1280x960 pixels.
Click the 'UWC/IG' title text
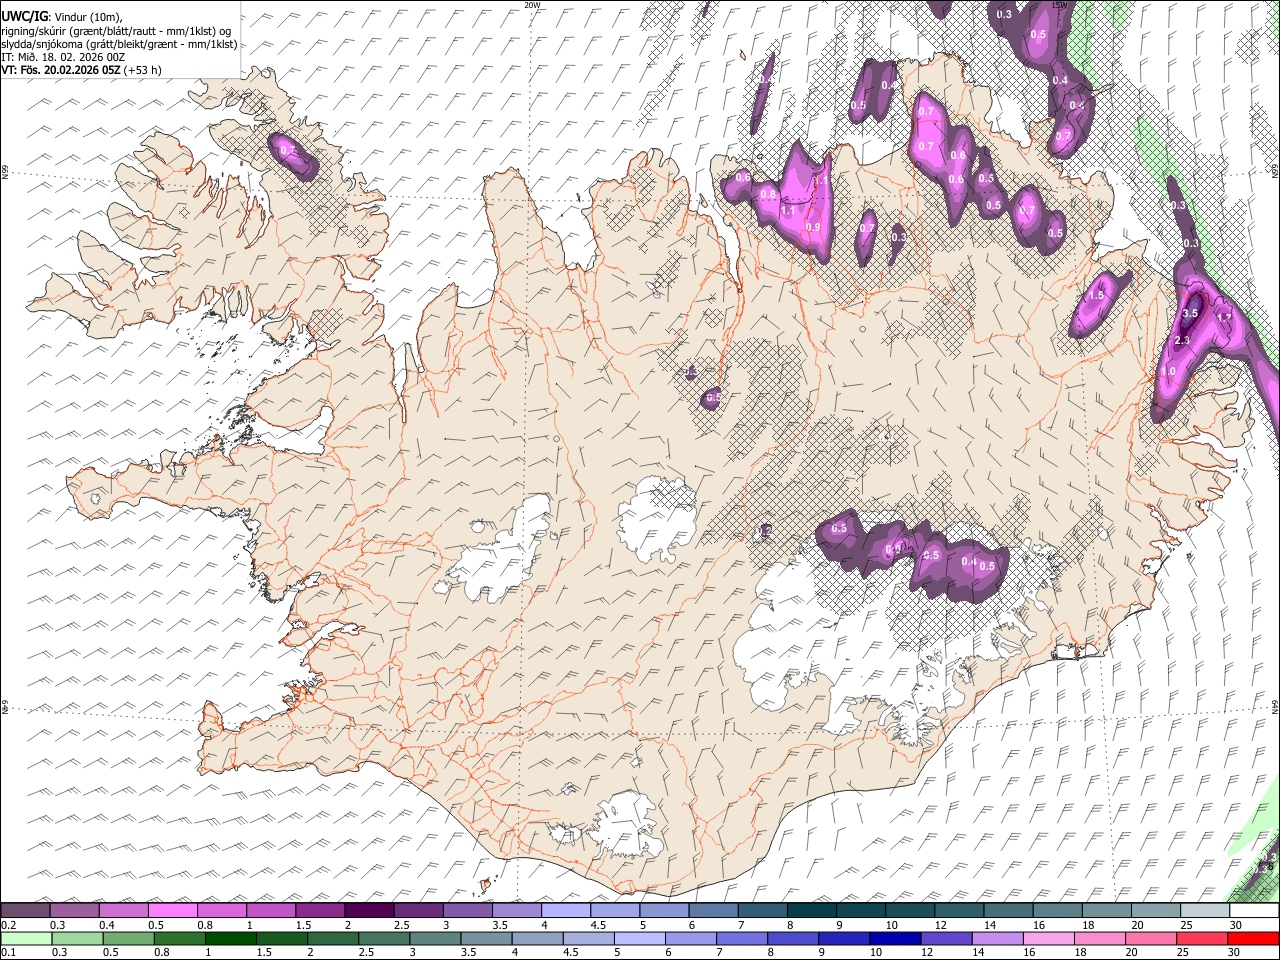click(x=23, y=16)
